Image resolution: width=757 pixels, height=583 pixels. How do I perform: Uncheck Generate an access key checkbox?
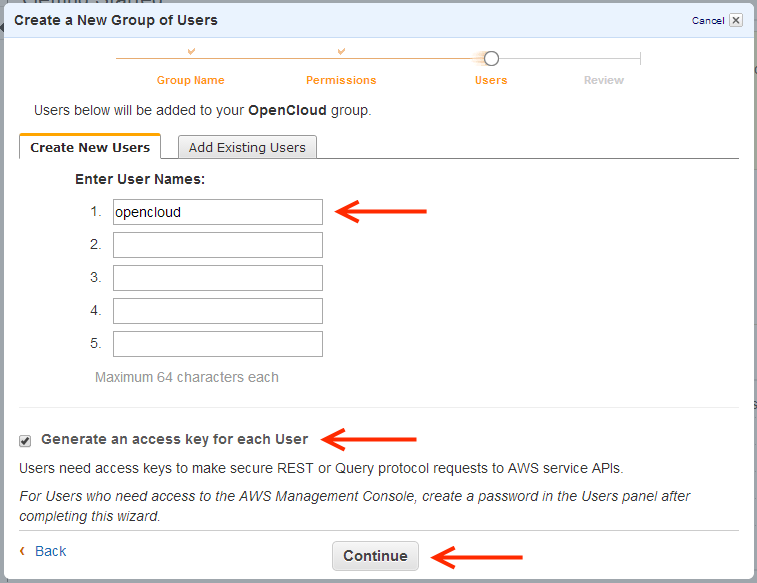pos(25,440)
